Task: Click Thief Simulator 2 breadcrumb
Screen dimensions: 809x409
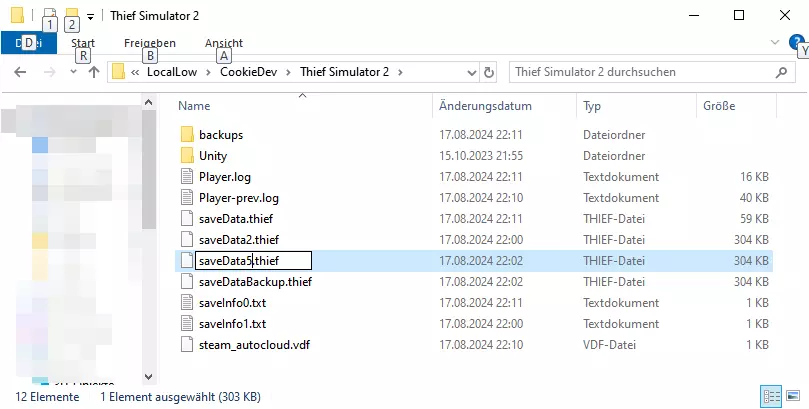Action: pyautogui.click(x=345, y=72)
